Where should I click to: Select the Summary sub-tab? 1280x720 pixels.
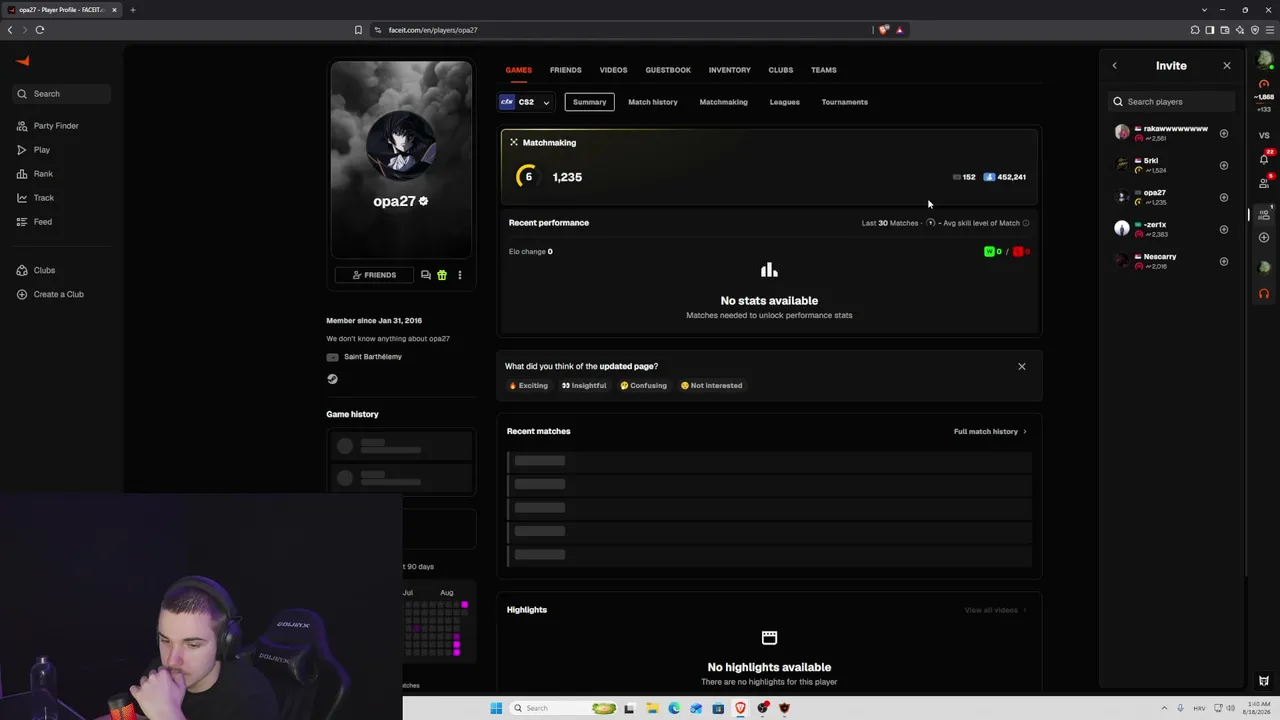[x=589, y=102]
